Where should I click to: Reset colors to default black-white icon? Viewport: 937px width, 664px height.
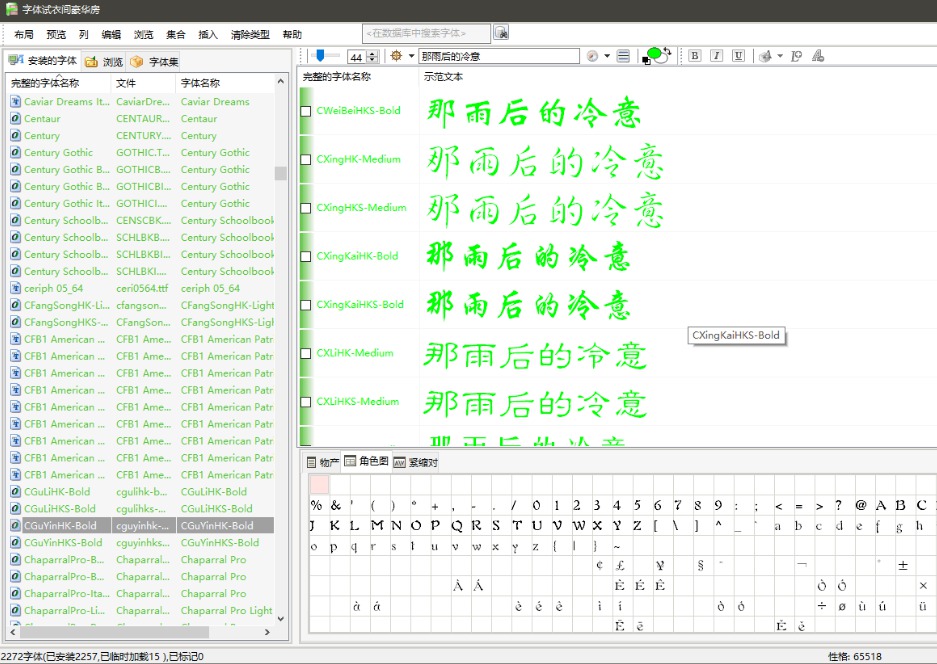click(x=646, y=60)
